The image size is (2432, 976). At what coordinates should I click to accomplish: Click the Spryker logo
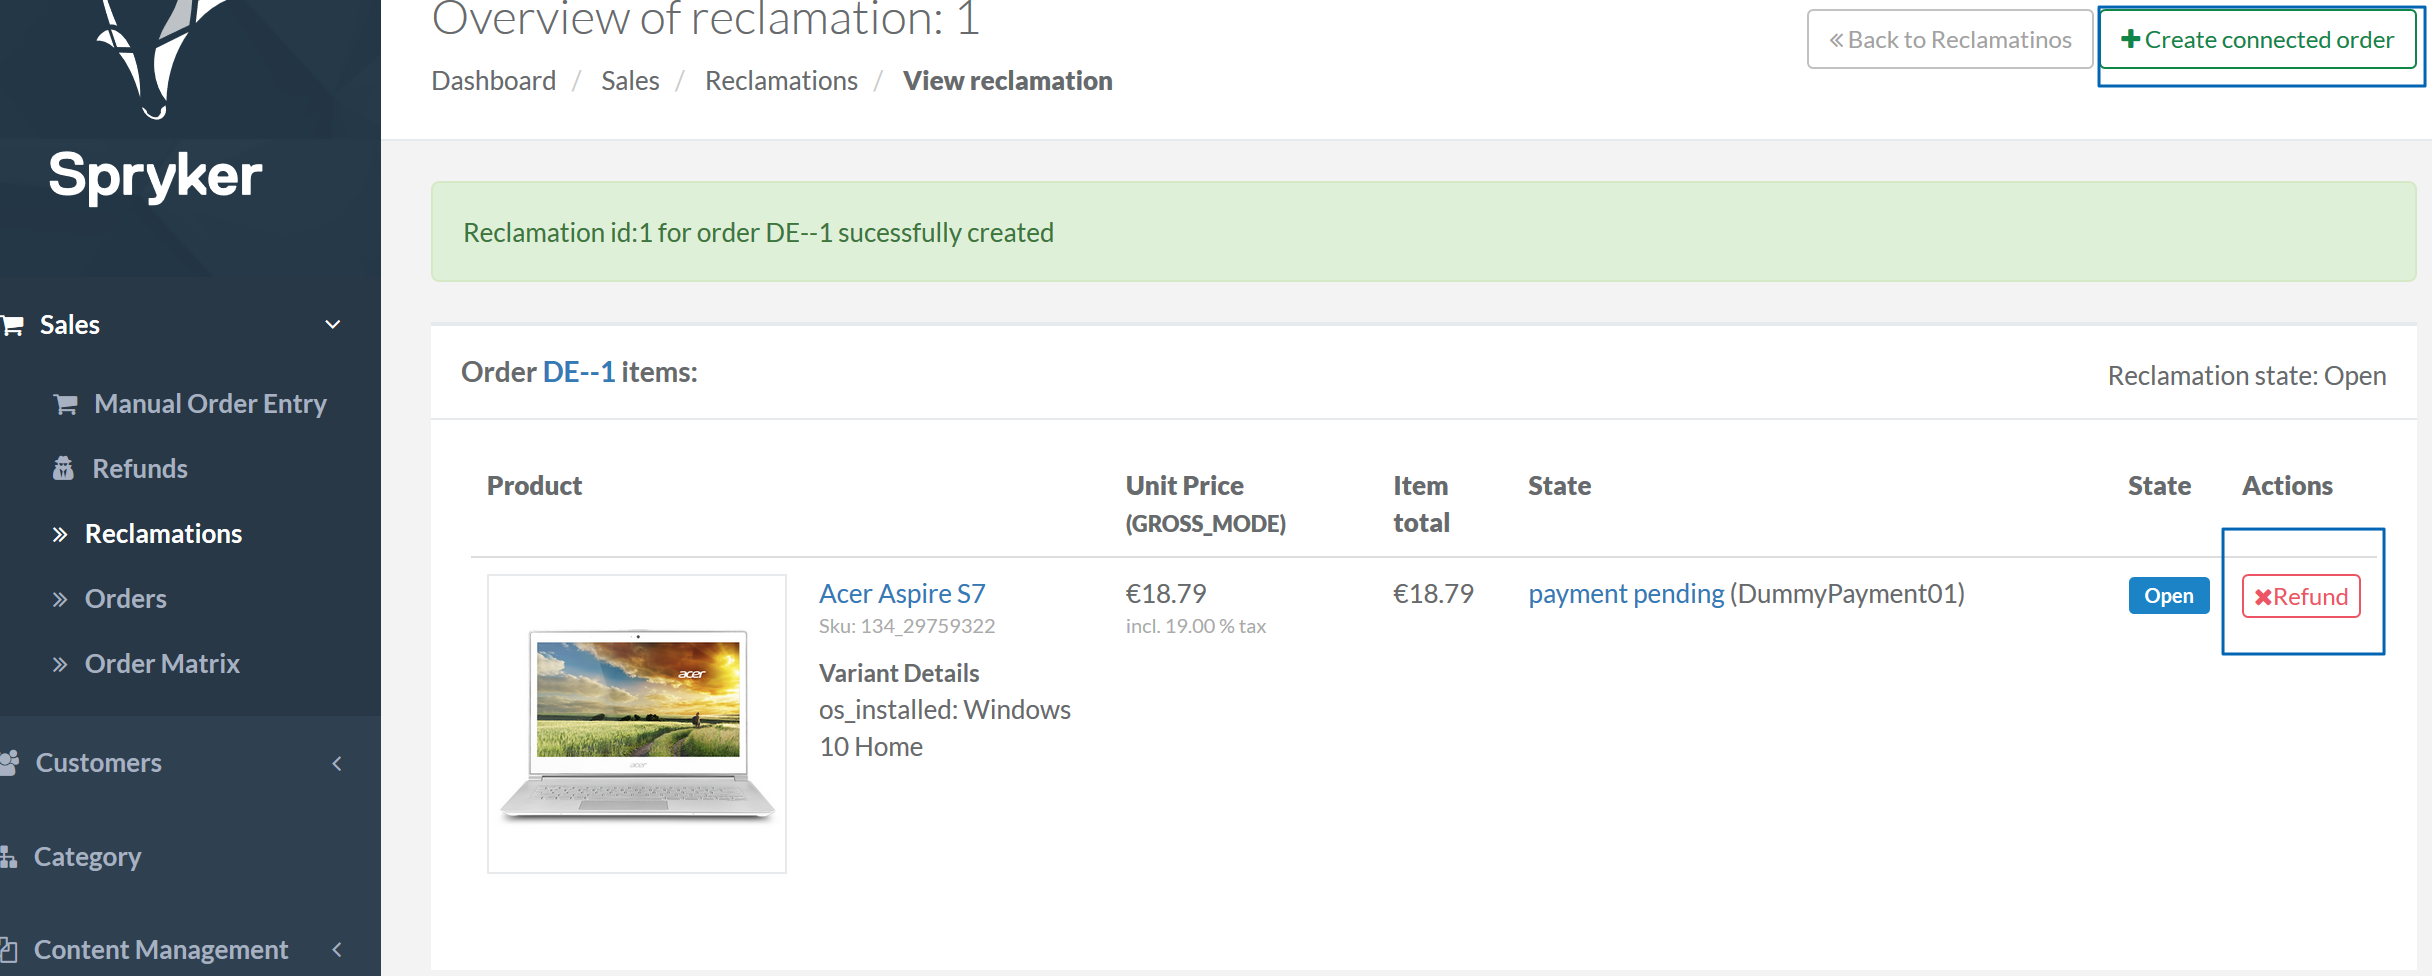click(x=156, y=104)
